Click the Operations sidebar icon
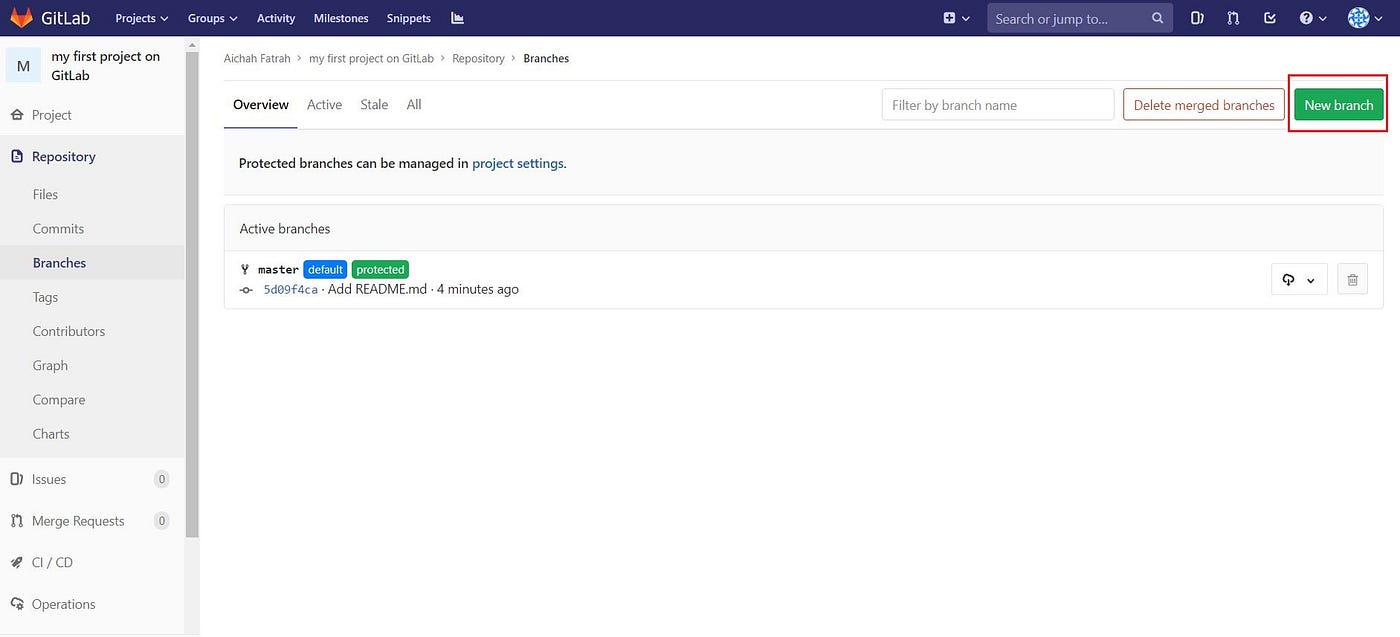The height and width of the screenshot is (637, 1400). [17, 604]
